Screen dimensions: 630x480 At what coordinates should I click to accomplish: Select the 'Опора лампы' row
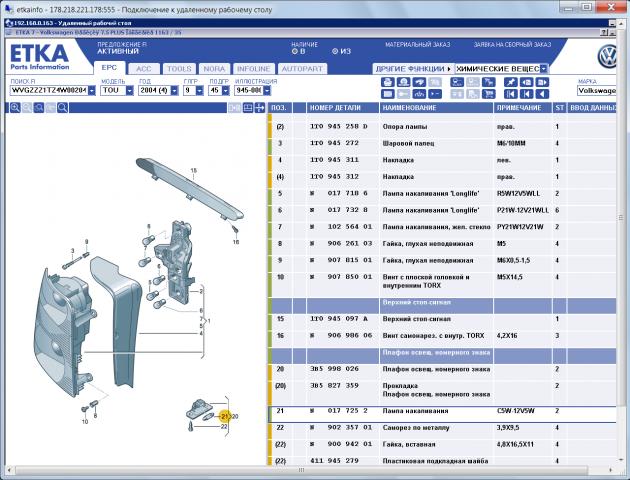442,127
